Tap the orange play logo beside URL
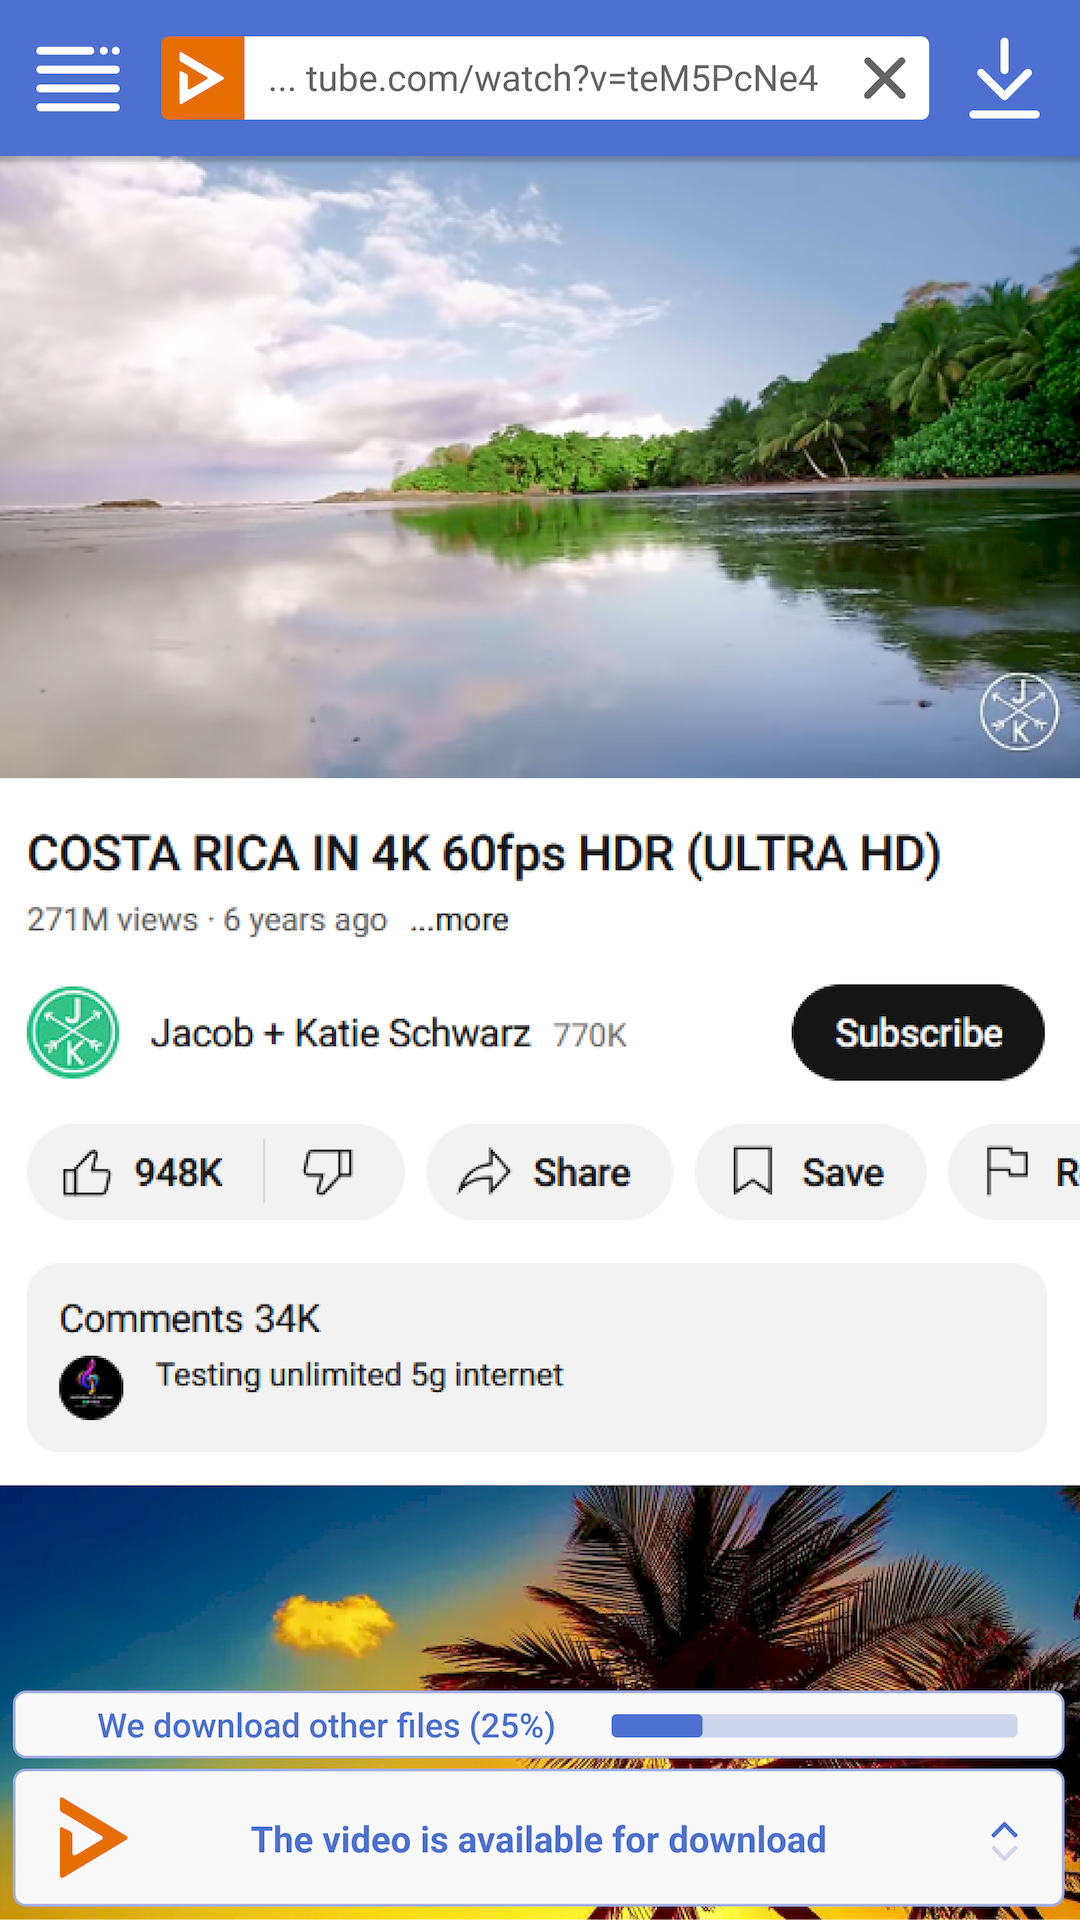The image size is (1080, 1920). (x=203, y=78)
